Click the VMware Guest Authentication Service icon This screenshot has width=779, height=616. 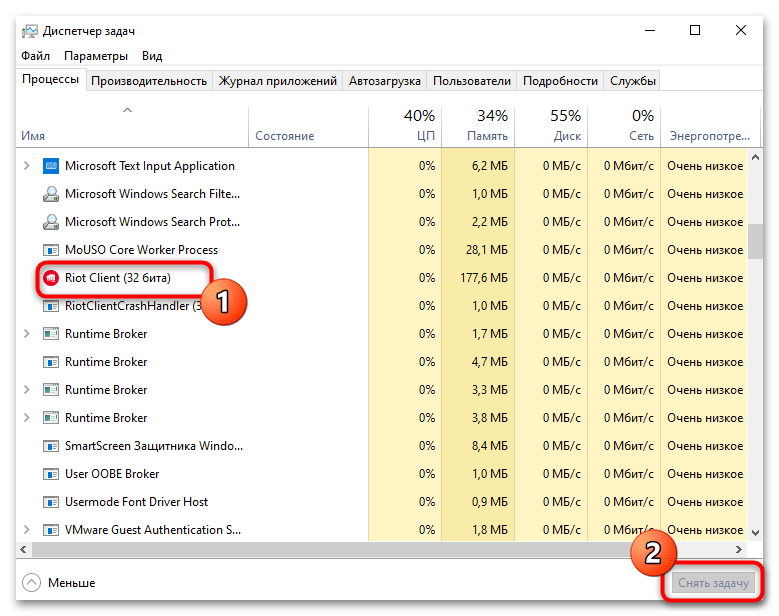(x=51, y=530)
